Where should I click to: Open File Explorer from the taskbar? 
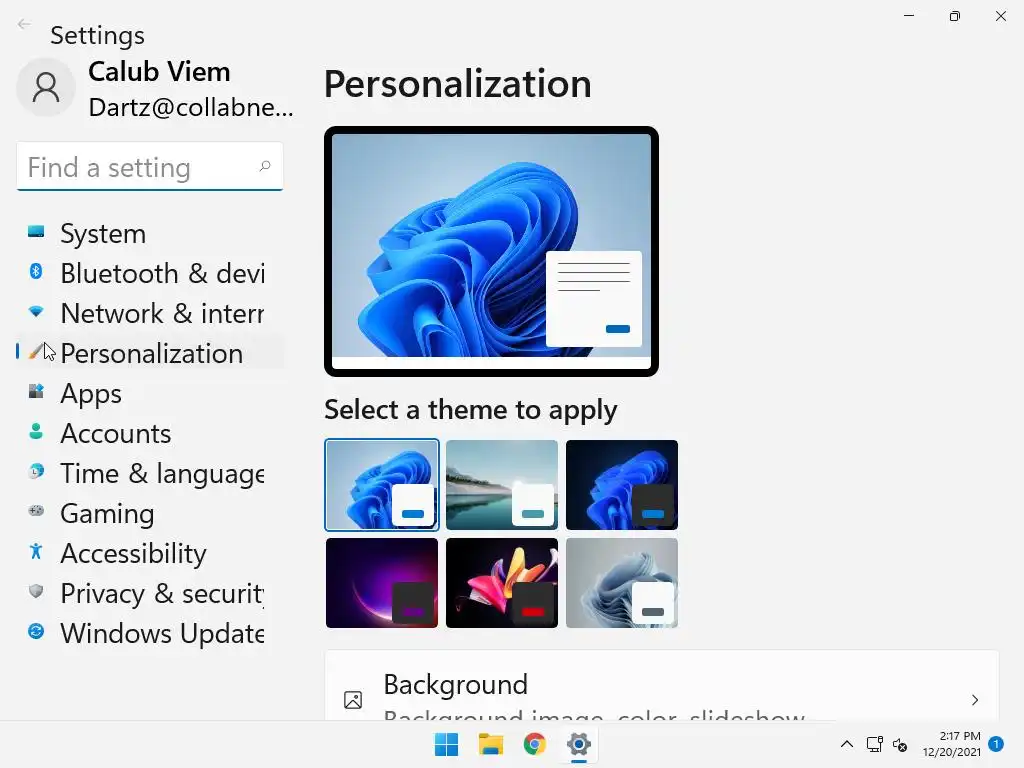(490, 744)
